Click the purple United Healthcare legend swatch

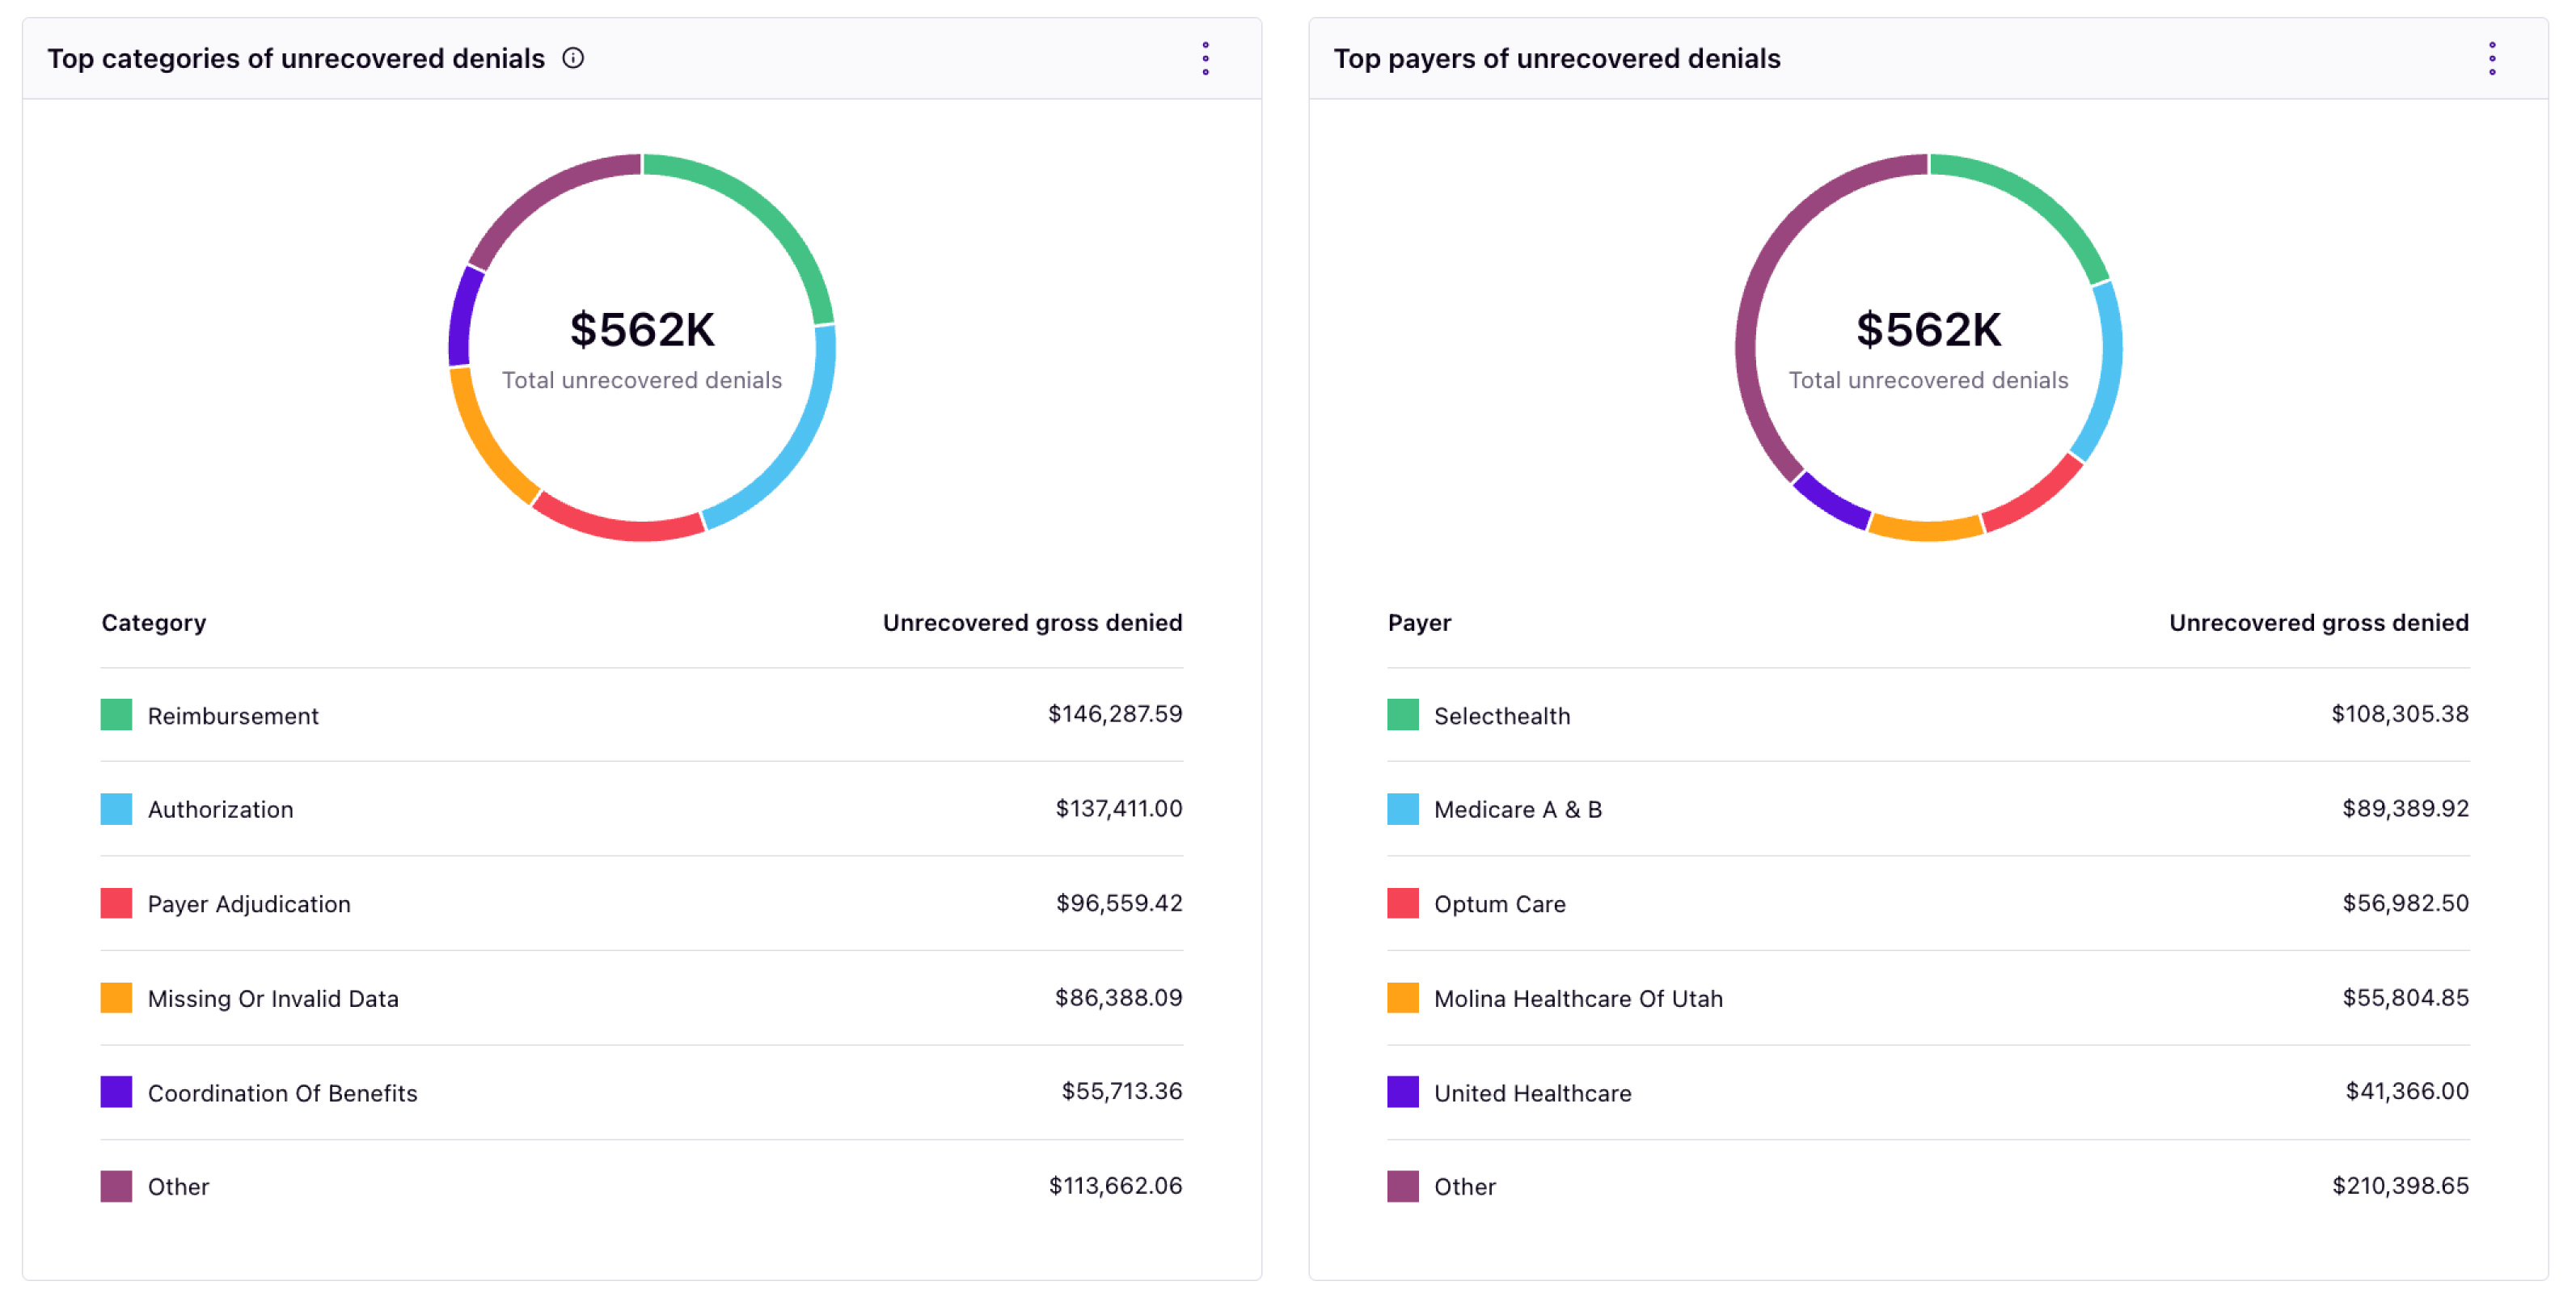(1402, 1092)
